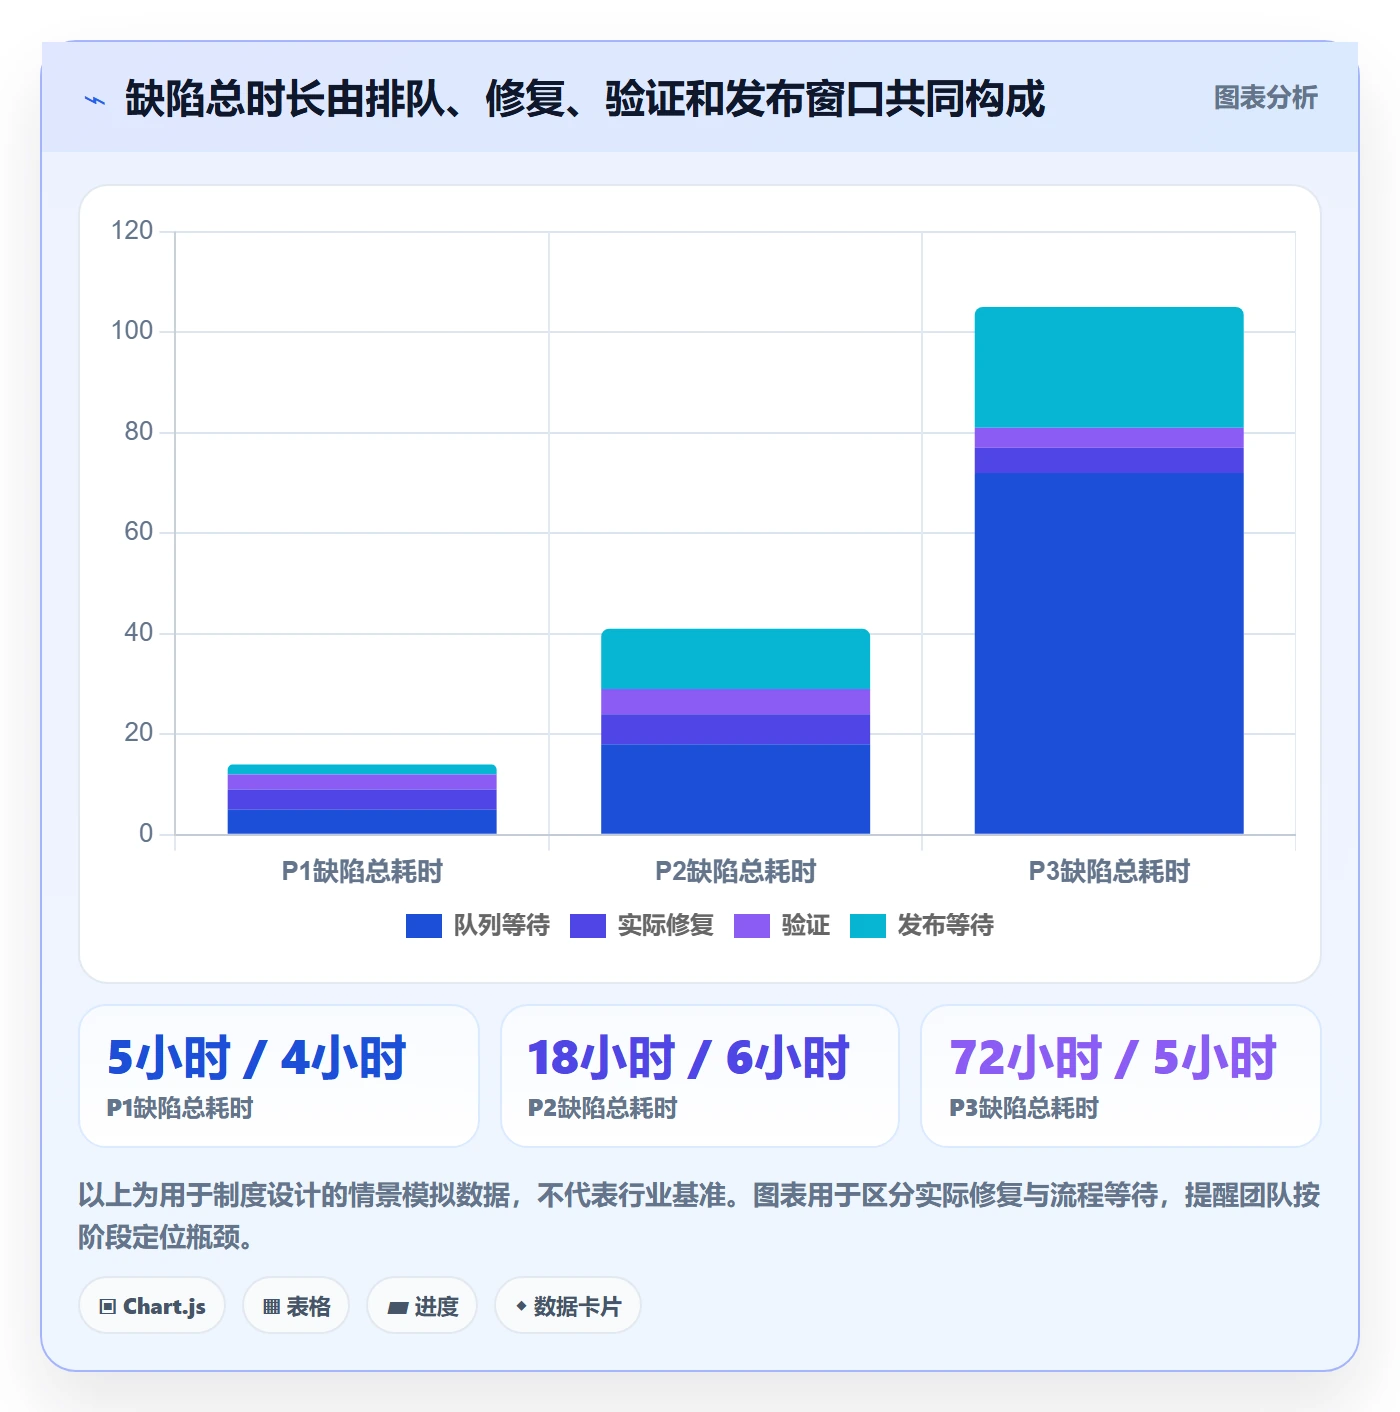Click the square icon in Chart.js chip
Viewport: 1400px width, 1412px height.
[108, 1307]
